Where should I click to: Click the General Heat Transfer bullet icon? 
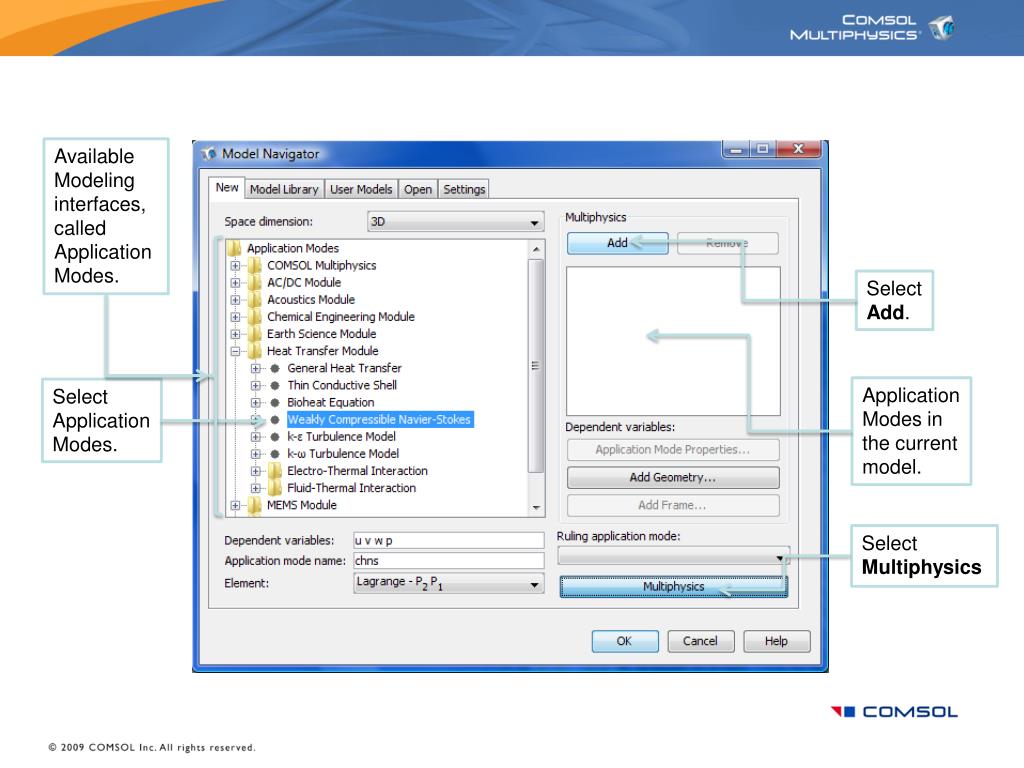(275, 368)
